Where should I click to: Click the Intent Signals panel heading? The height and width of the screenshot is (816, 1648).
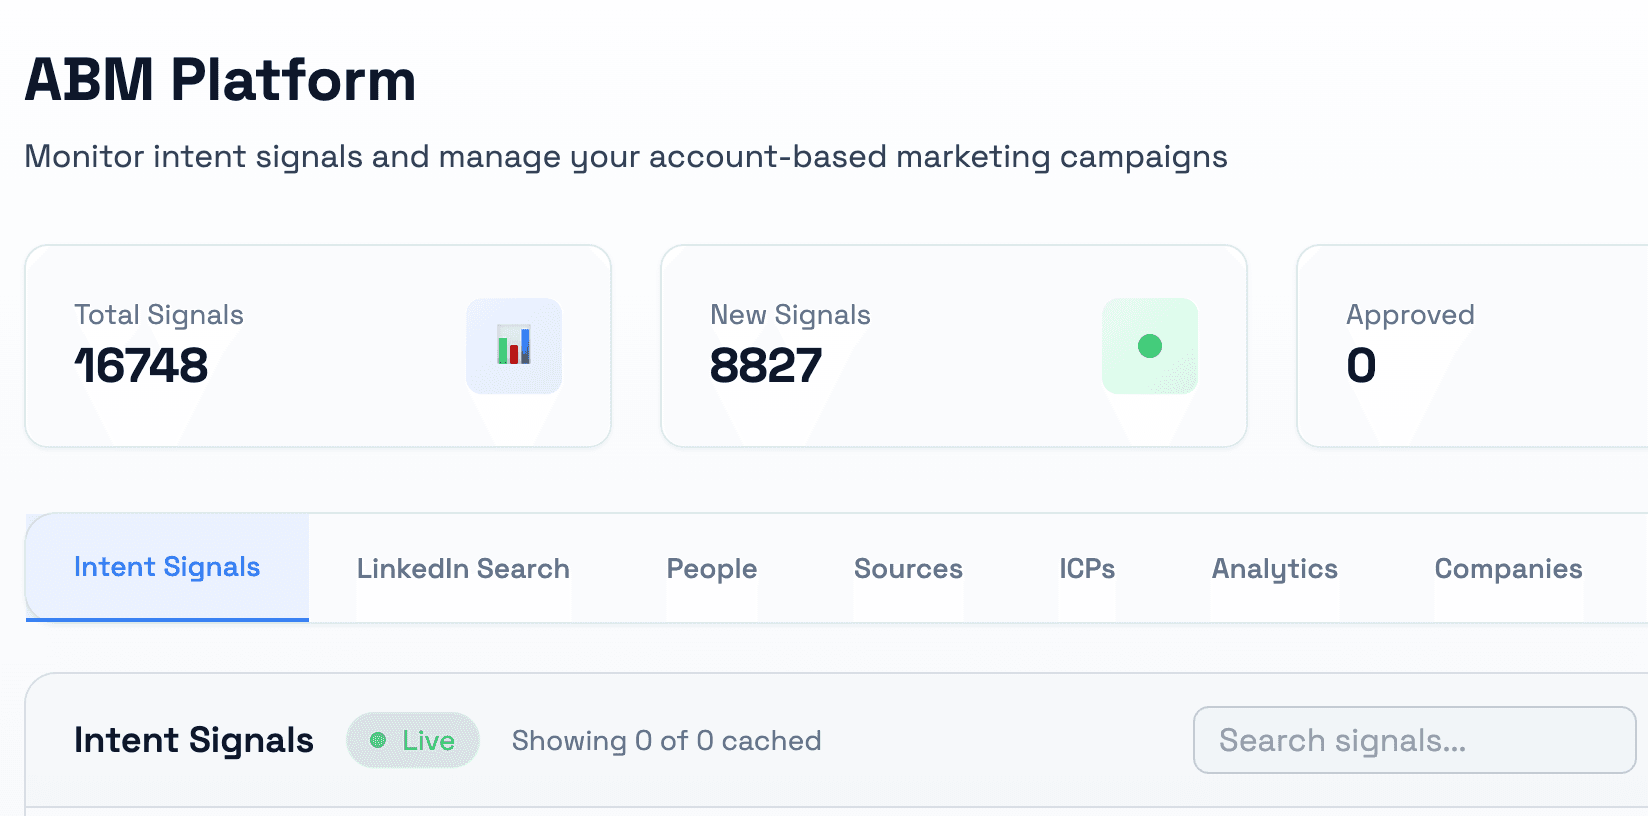tap(194, 740)
